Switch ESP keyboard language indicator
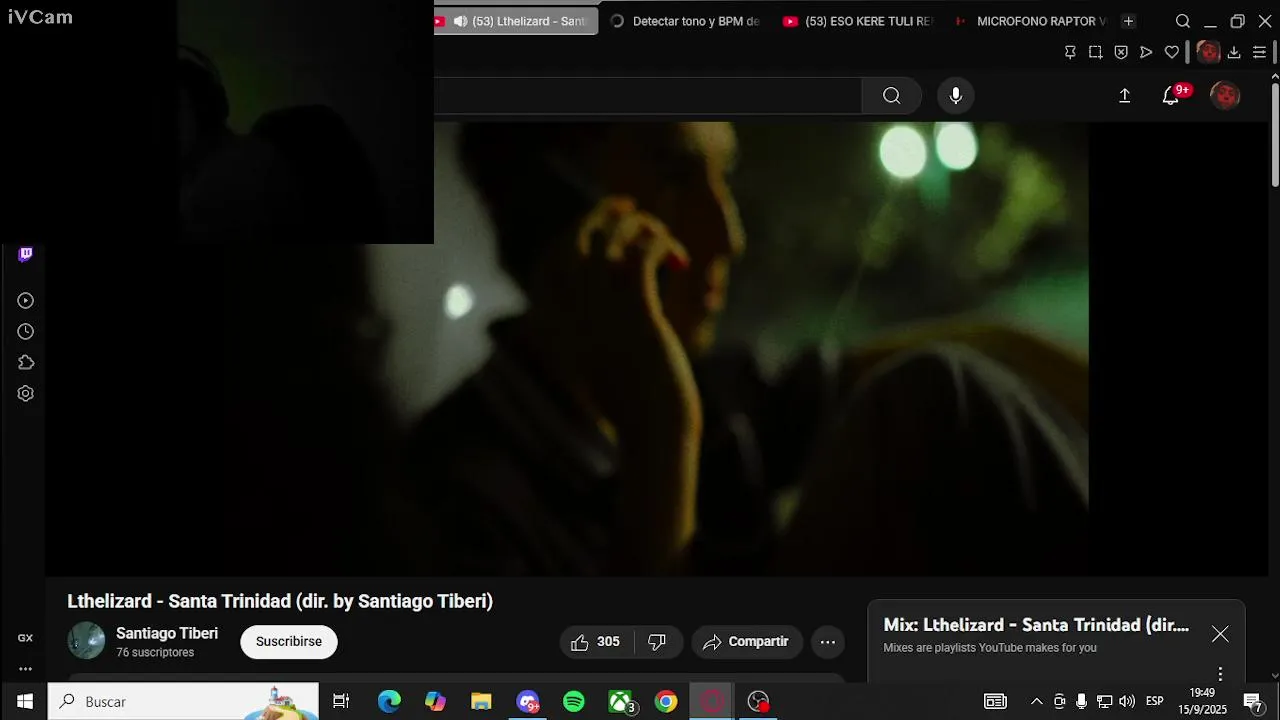 tap(1154, 701)
